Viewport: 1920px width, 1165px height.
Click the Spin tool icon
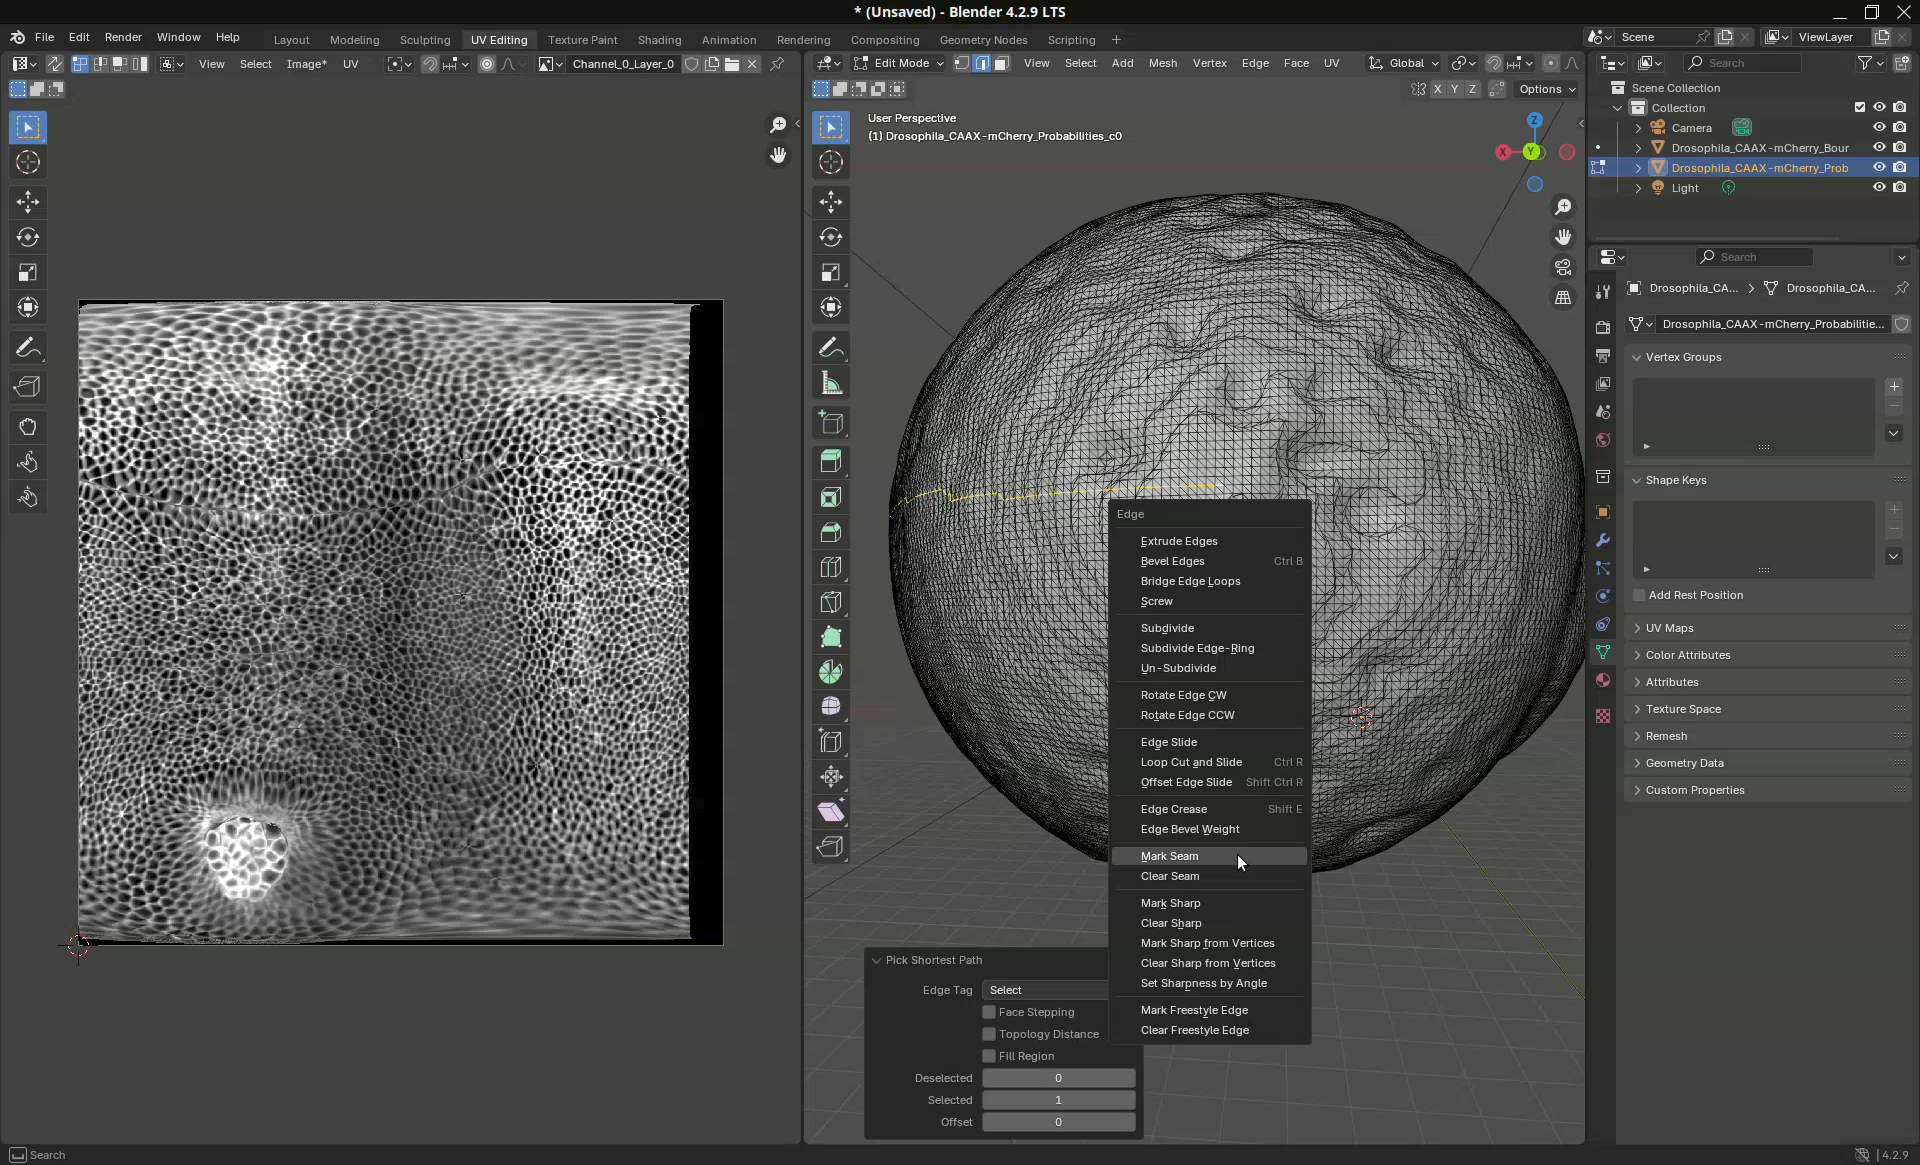pos(830,672)
